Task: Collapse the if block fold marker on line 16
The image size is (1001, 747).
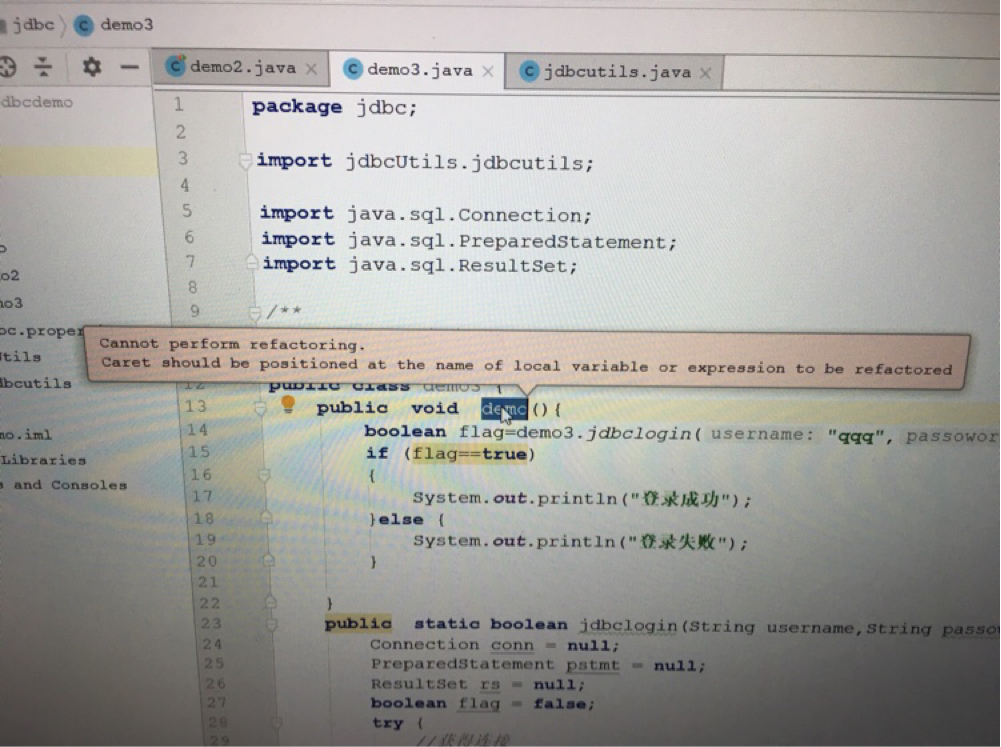Action: (x=264, y=475)
